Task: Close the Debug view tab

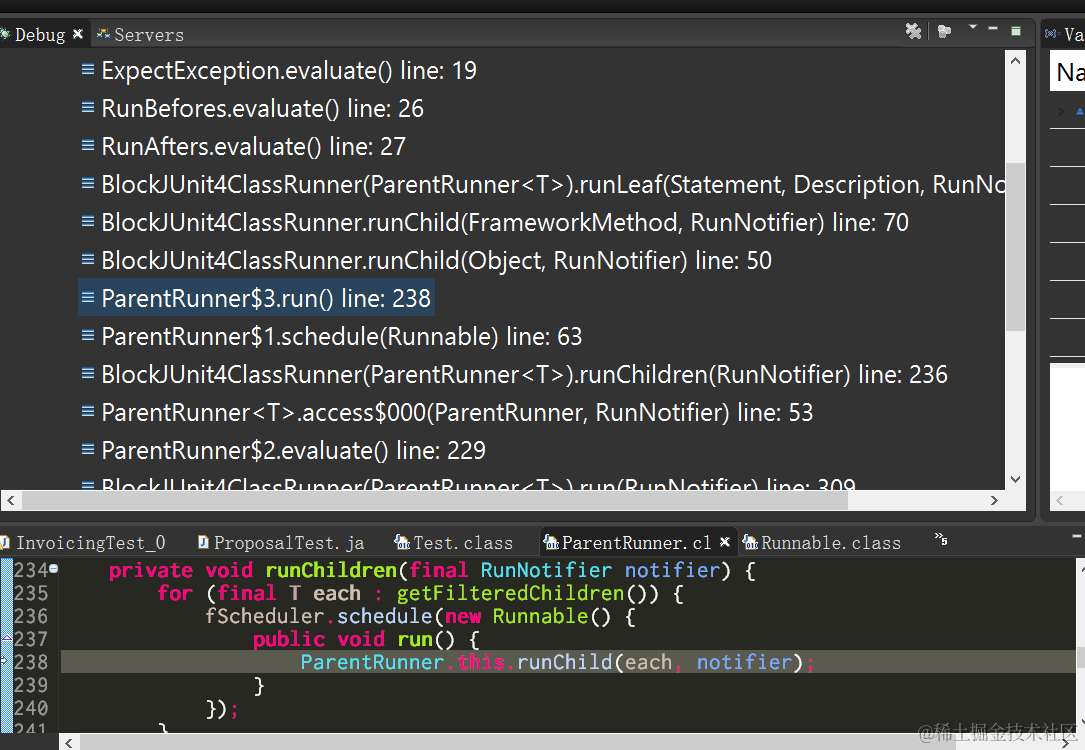Action: tap(78, 33)
